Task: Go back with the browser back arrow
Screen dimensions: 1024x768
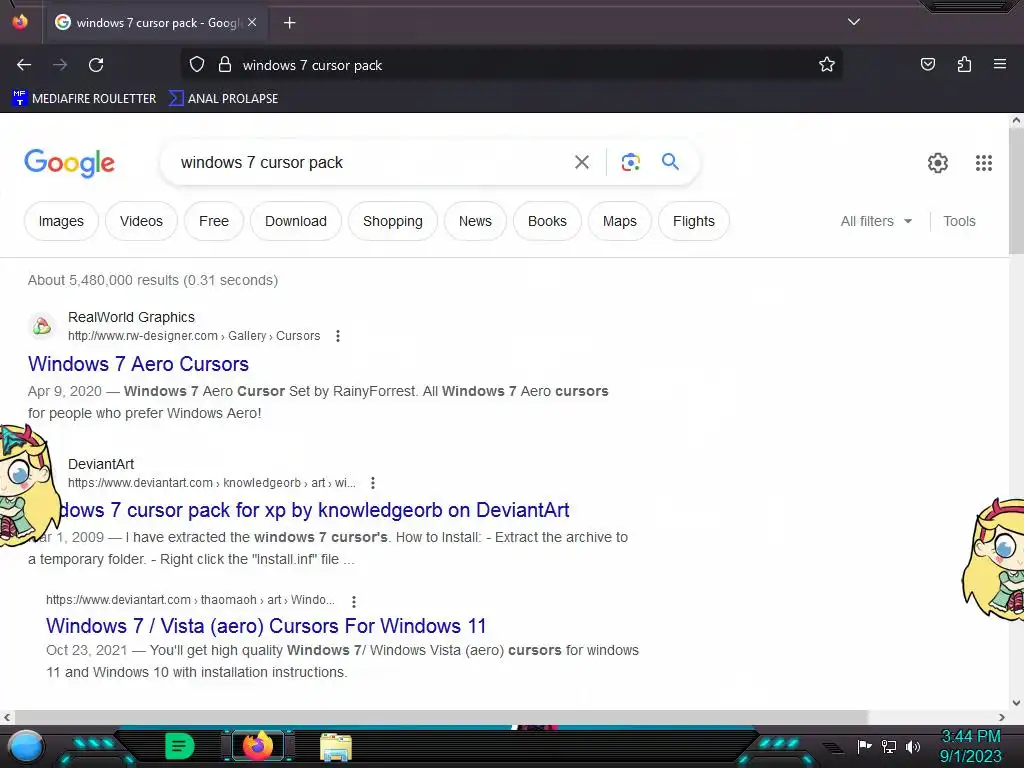Action: click(x=24, y=65)
